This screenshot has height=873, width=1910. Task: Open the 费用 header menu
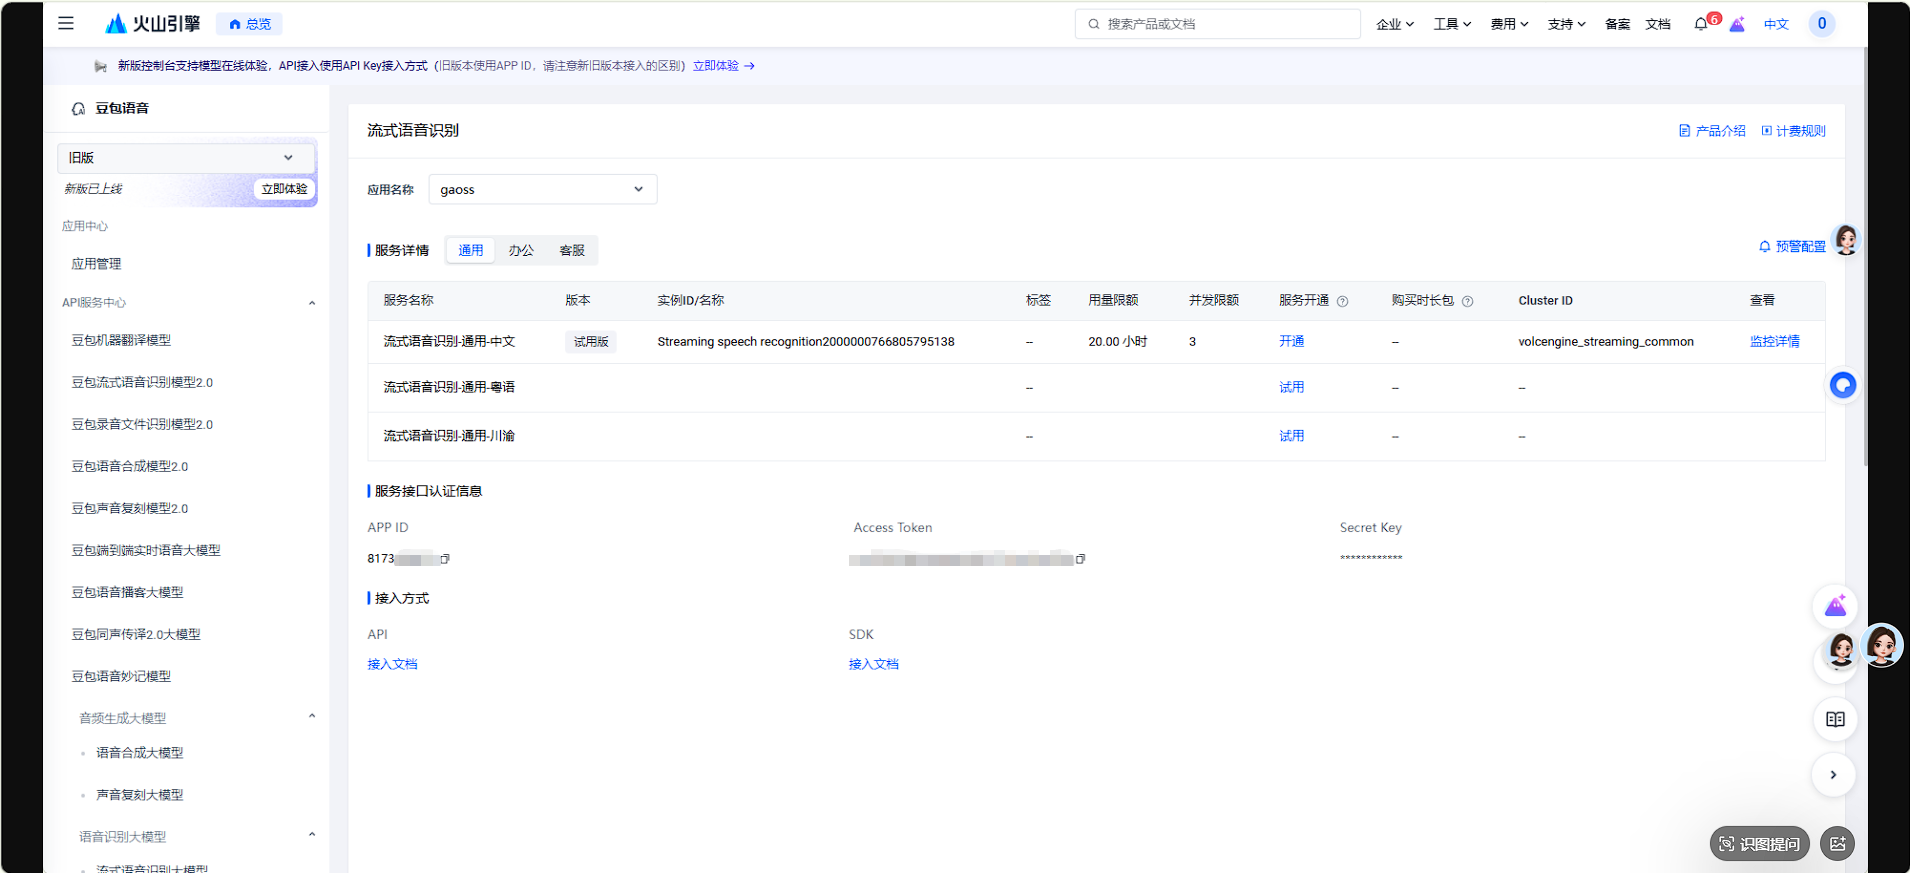(1509, 24)
